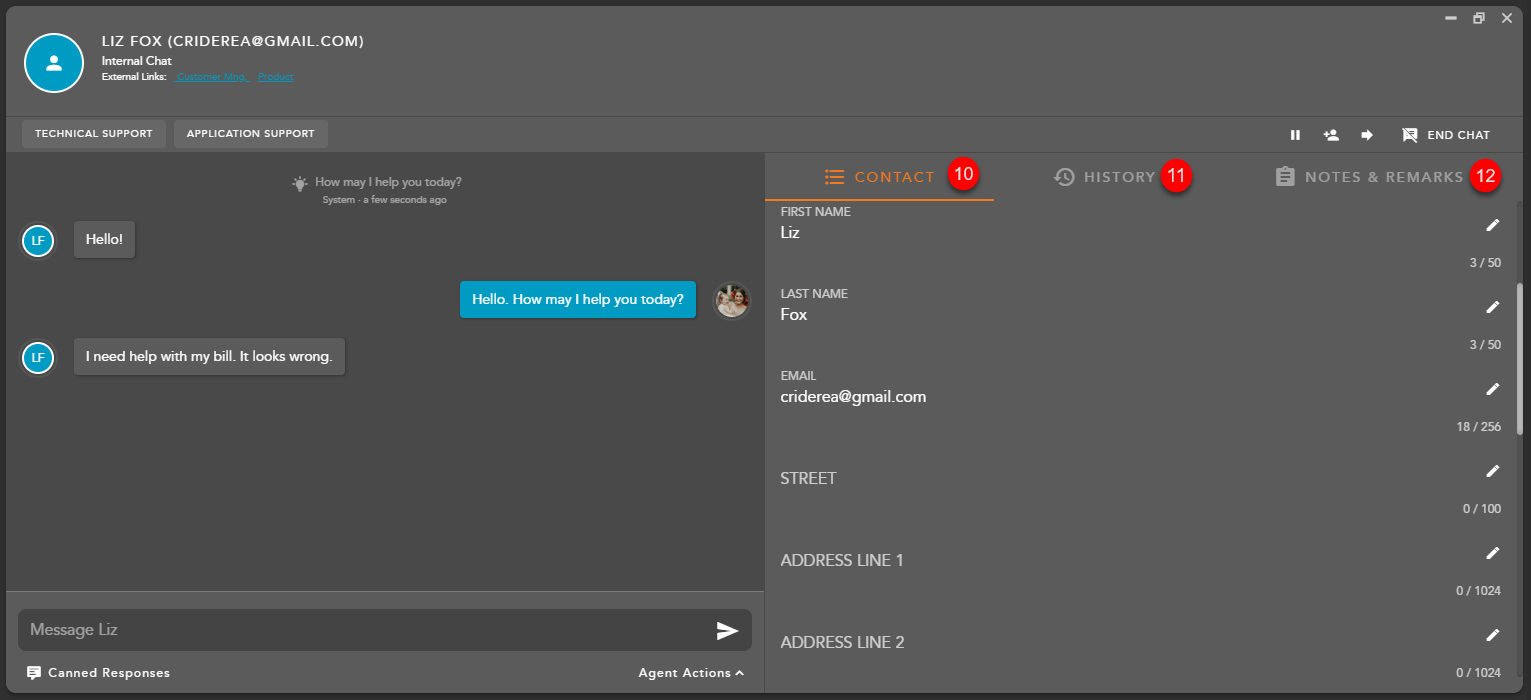Open the Customer Mng. external link

click(x=213, y=77)
